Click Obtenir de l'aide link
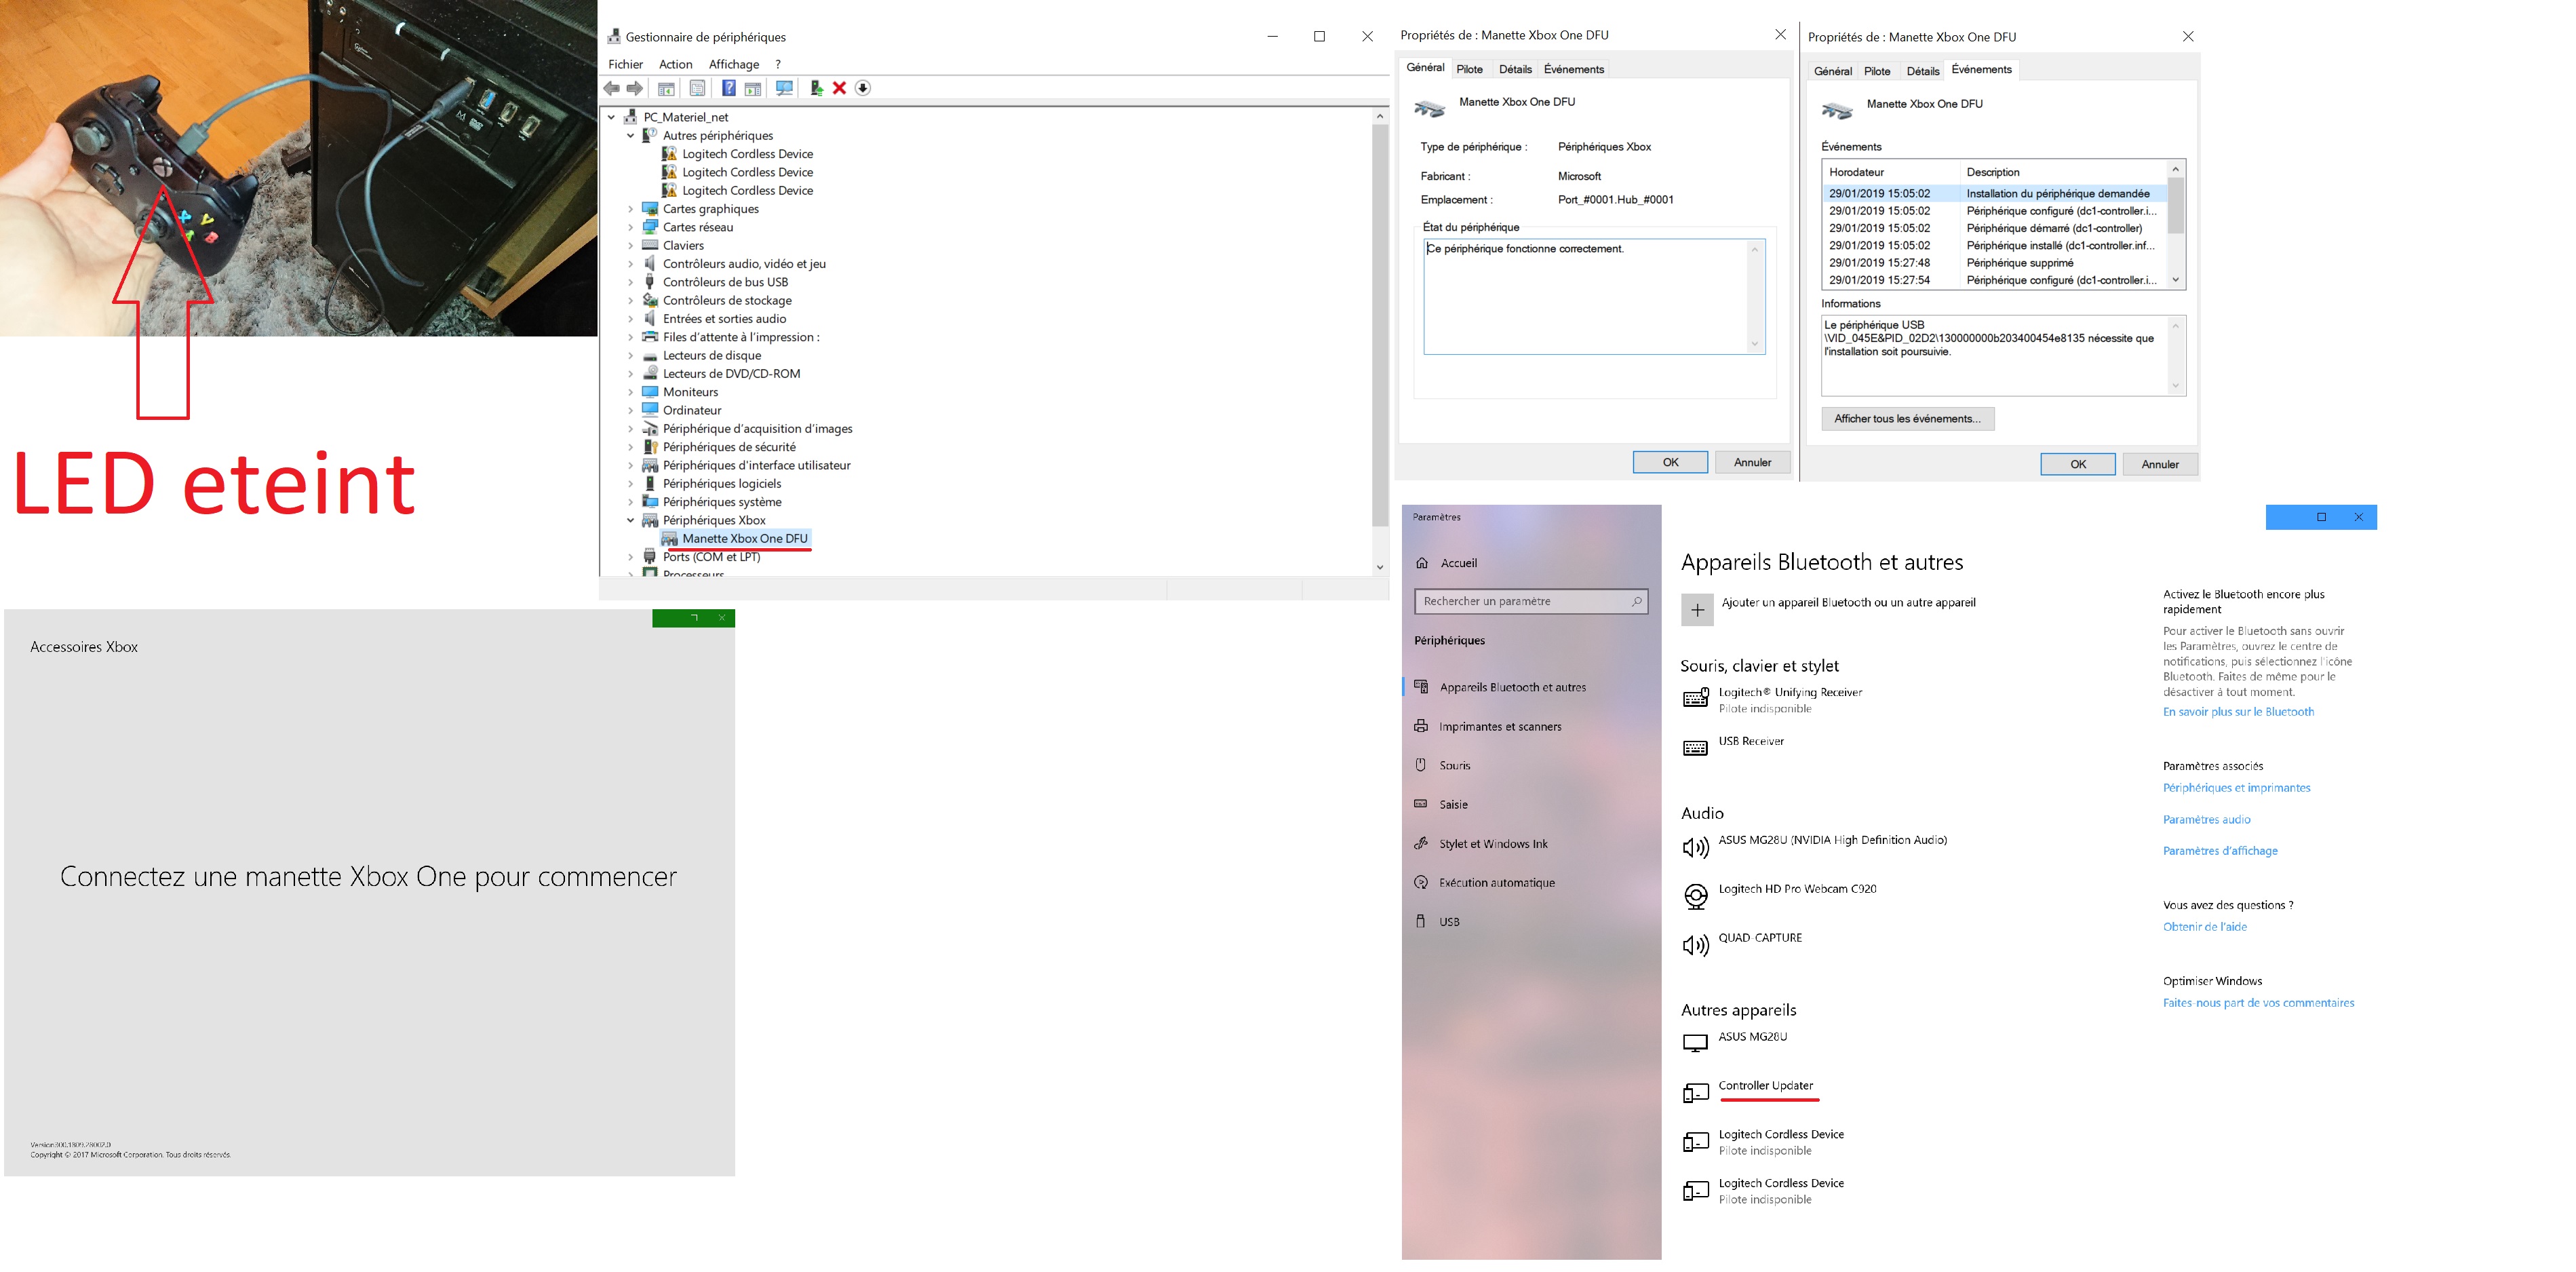The image size is (2576, 1272). (x=2204, y=927)
